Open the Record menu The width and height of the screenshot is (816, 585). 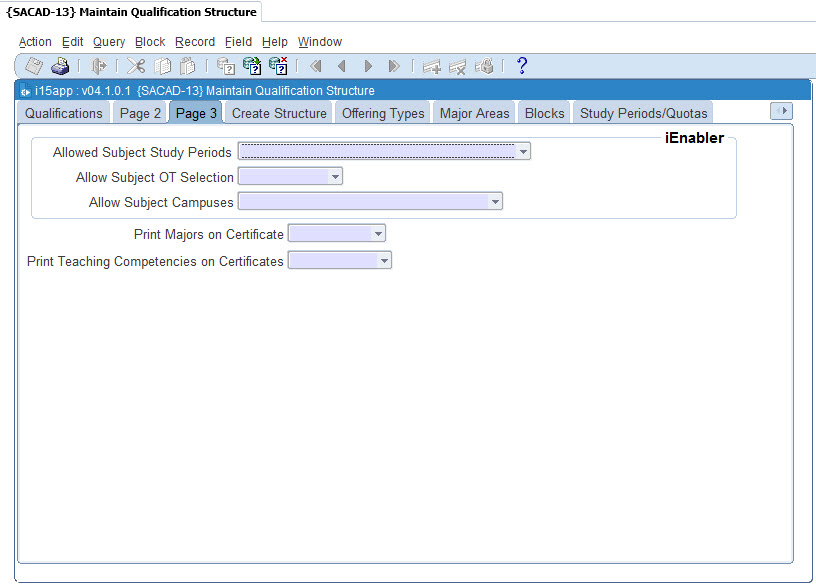[195, 42]
